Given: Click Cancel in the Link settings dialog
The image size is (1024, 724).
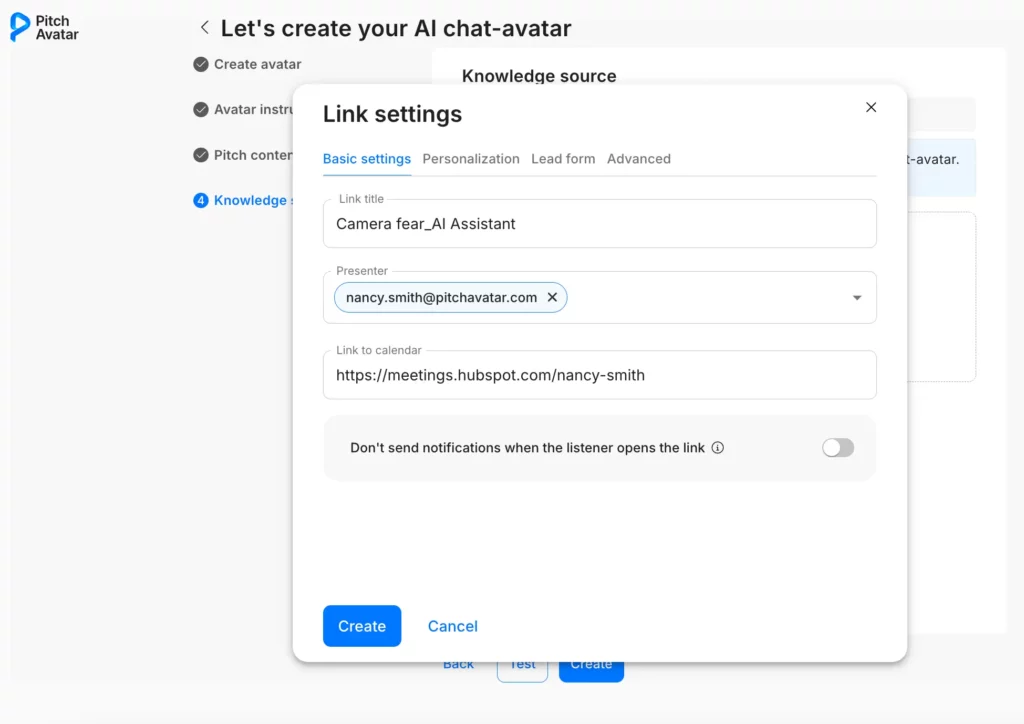Looking at the screenshot, I should [453, 626].
